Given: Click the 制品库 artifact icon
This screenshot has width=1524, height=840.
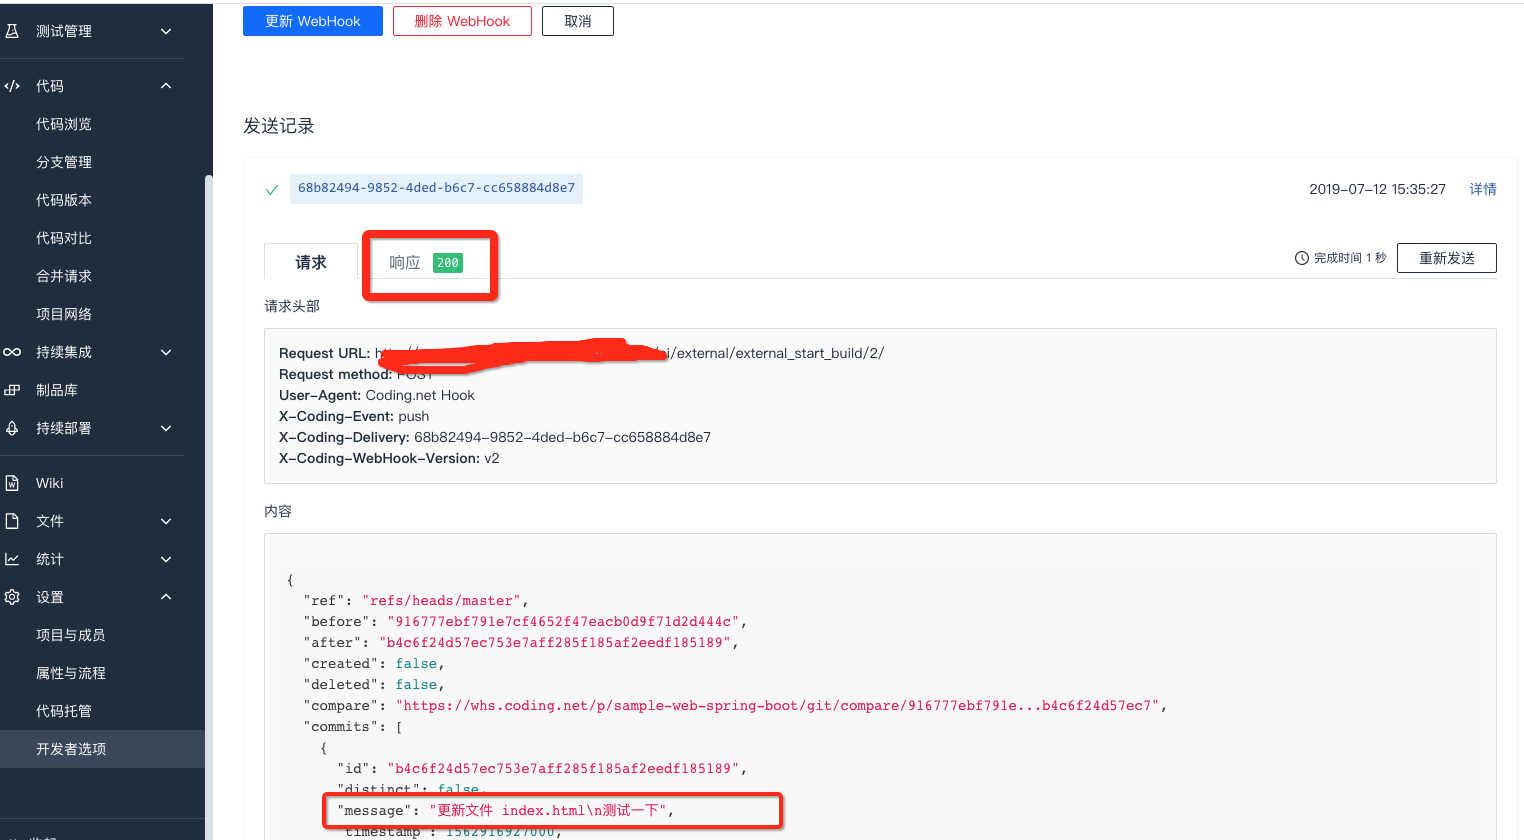Looking at the screenshot, I should (12, 390).
